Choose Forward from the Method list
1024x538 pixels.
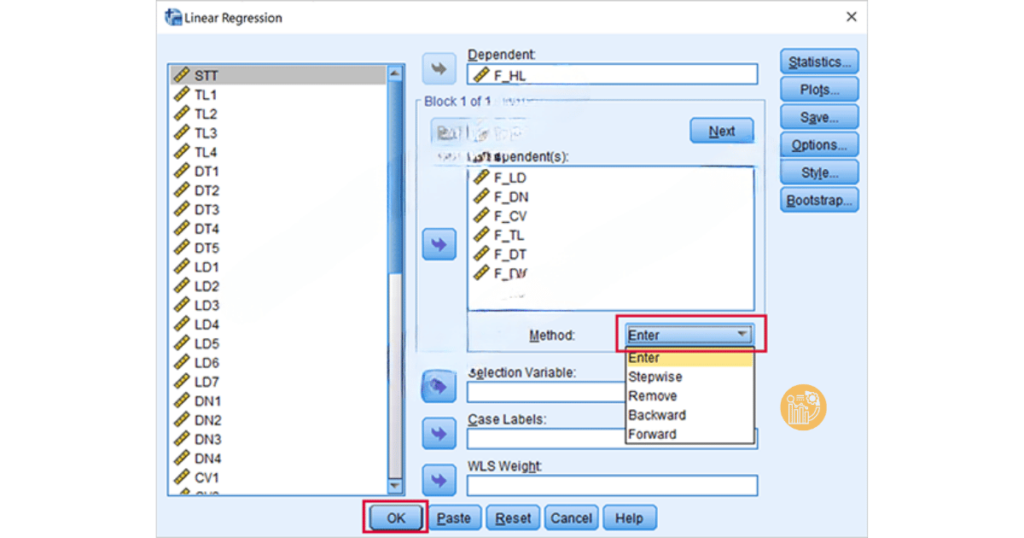(652, 434)
